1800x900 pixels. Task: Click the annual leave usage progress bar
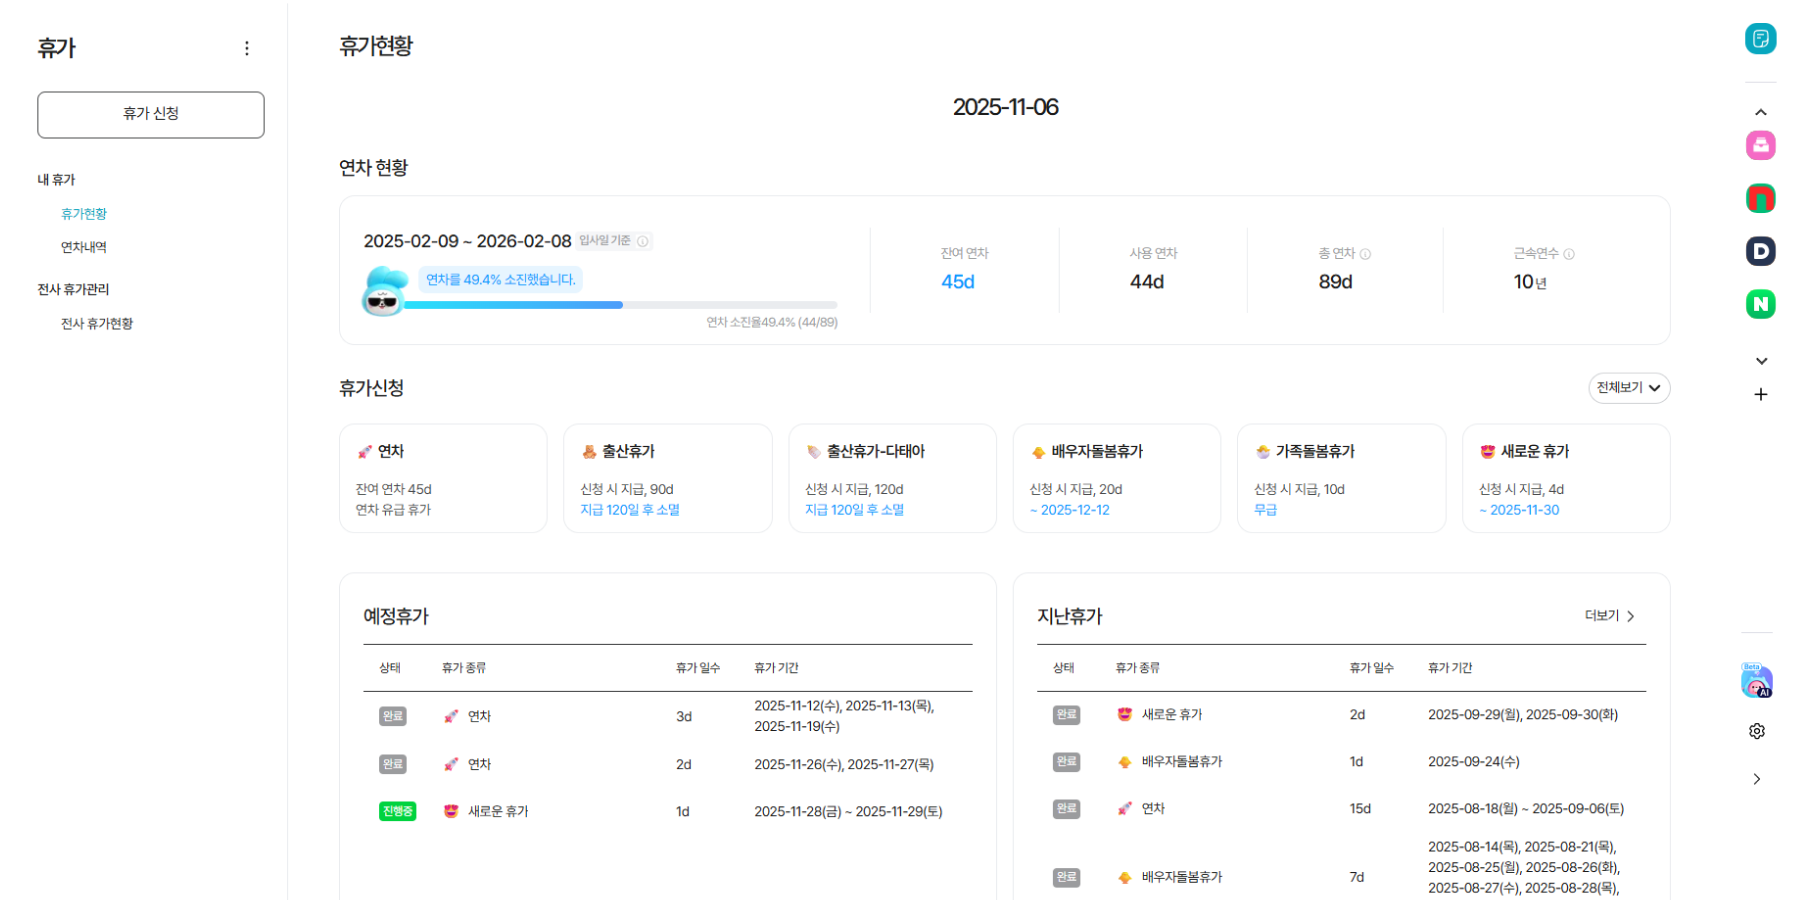620,305
